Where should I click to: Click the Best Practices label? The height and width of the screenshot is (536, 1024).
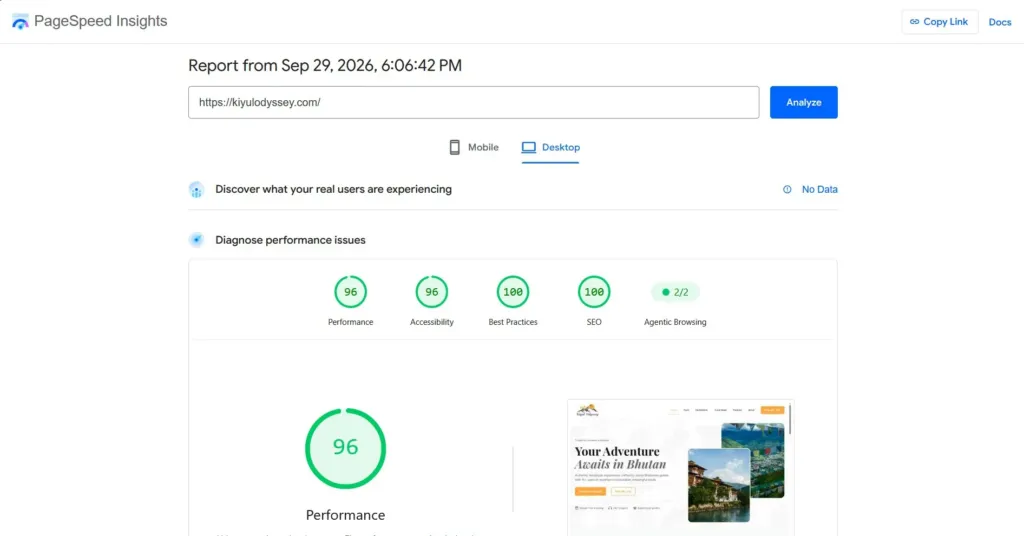click(513, 322)
